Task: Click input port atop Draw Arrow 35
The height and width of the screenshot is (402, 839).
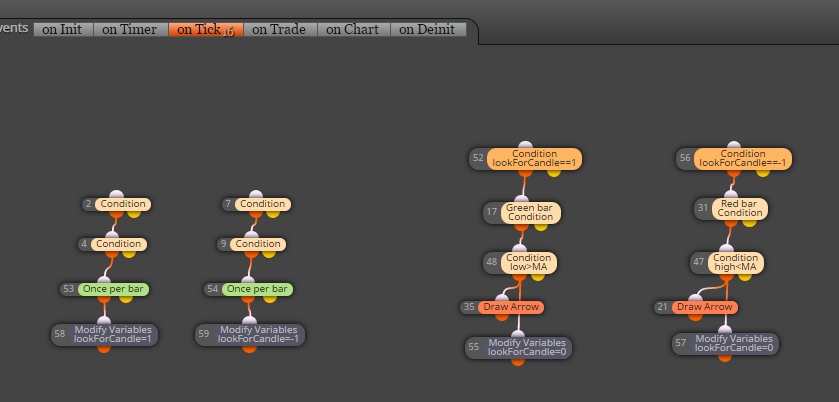Action: click(x=502, y=299)
